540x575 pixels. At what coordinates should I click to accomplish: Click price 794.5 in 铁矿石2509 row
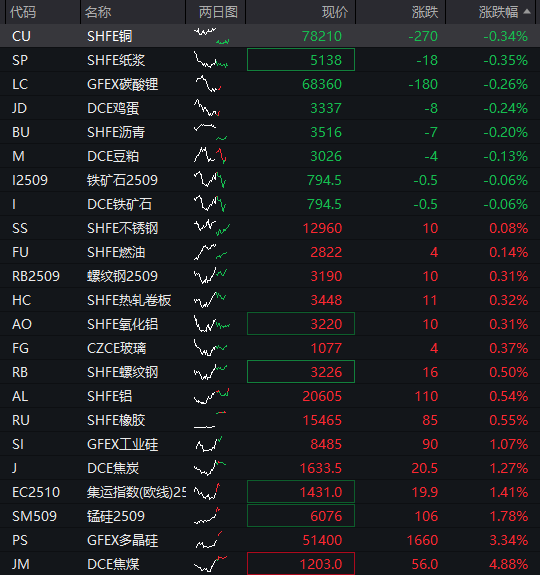tap(324, 180)
